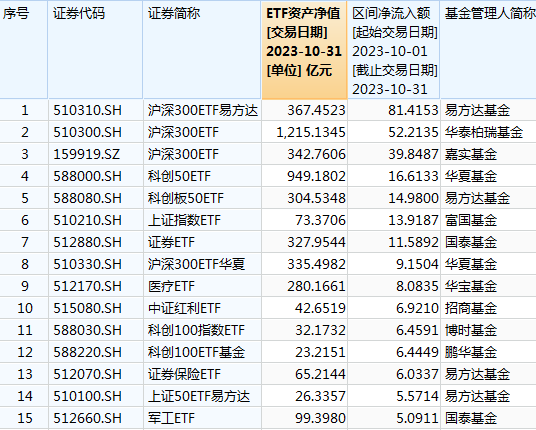Click the name 科创100ETF基金
536x430 pixels.
click(x=196, y=352)
